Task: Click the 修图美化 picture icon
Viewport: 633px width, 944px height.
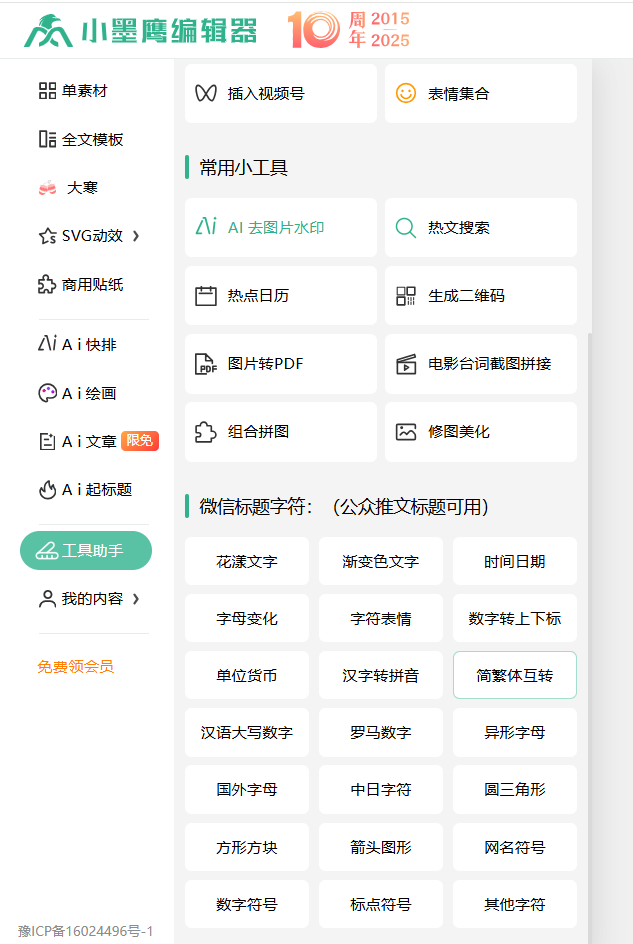Action: coord(406,432)
